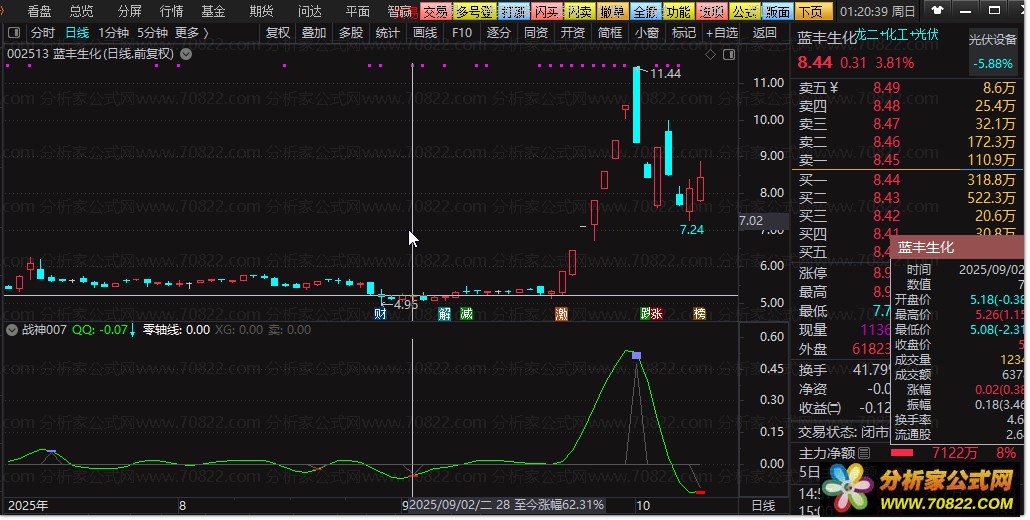The height and width of the screenshot is (520, 1030).
Task: Select the 1分钟 period
Action: pos(114,33)
